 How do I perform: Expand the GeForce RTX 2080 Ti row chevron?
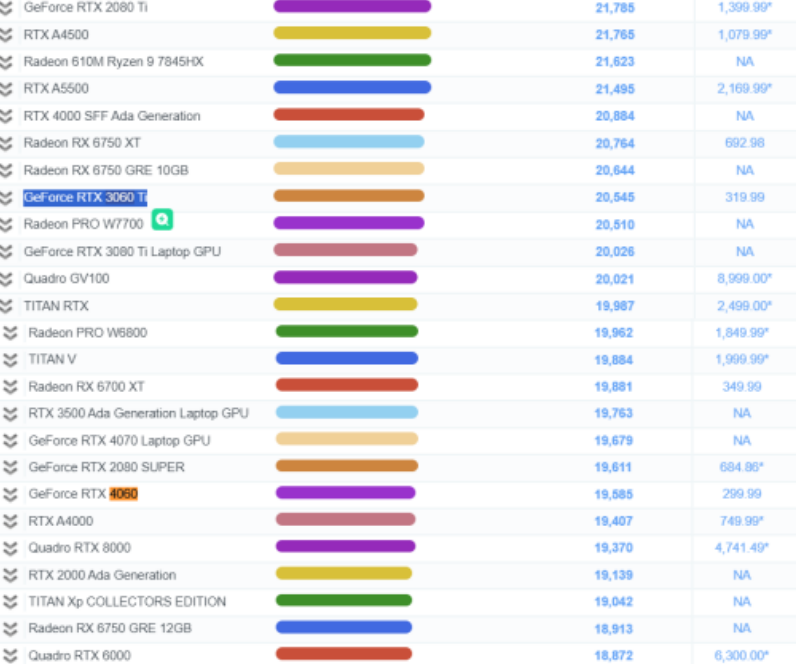pos(6,8)
